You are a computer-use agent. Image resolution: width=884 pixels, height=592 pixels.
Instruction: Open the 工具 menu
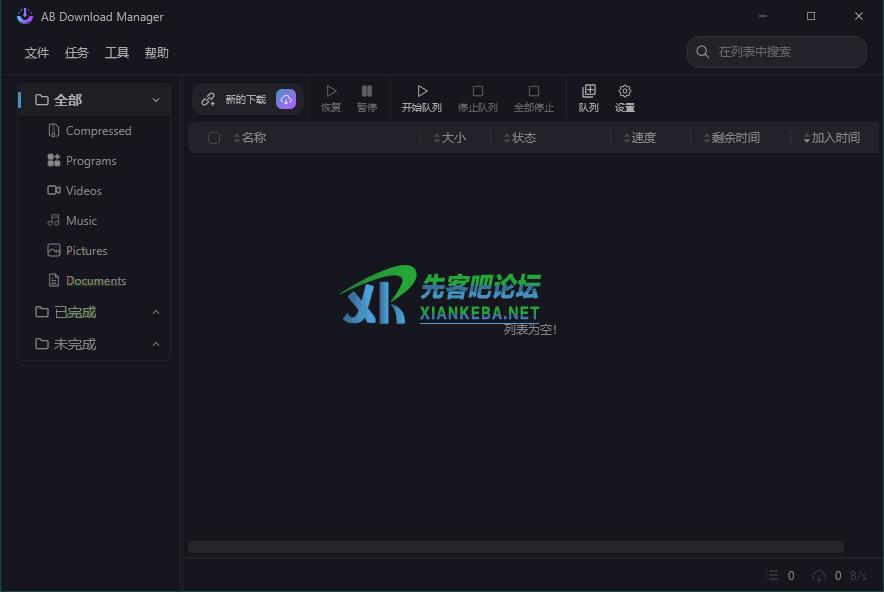click(117, 53)
